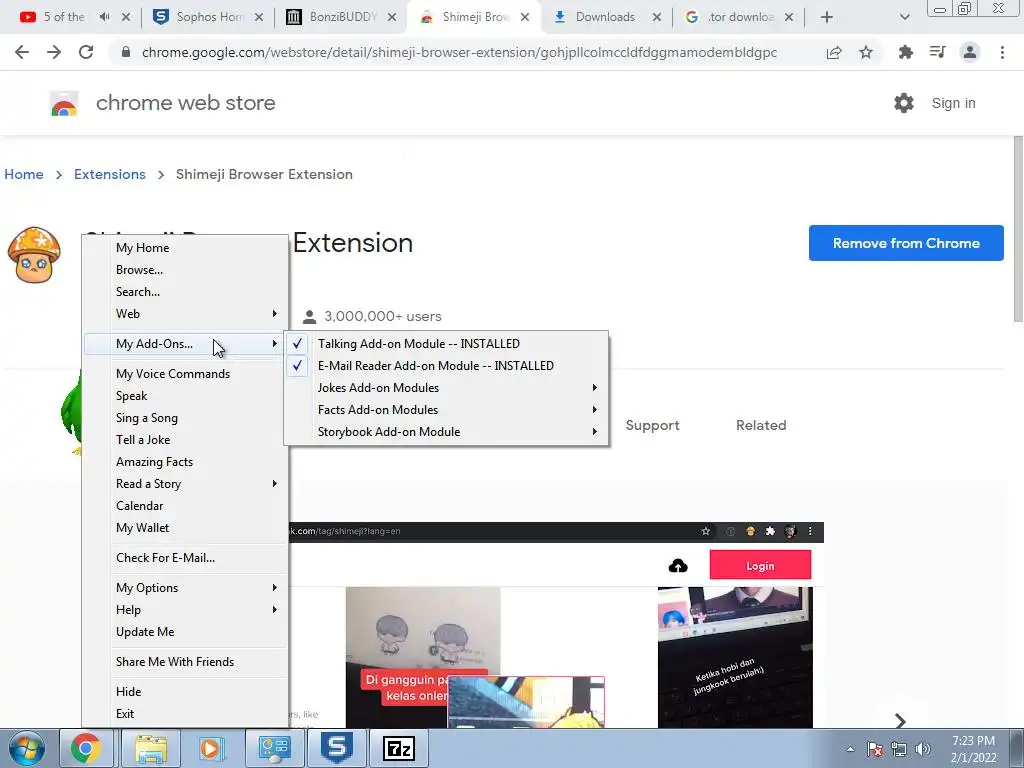Select Check For E-Mail... menu item
This screenshot has height=768, width=1024.
[185, 558]
